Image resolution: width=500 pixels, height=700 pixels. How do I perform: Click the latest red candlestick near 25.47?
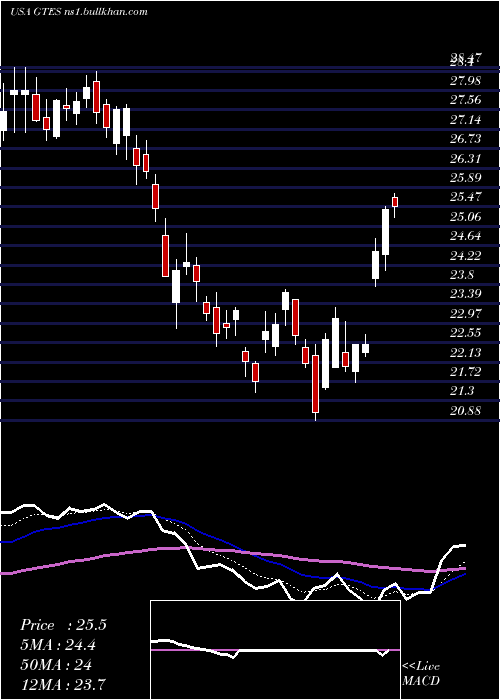[x=395, y=202]
